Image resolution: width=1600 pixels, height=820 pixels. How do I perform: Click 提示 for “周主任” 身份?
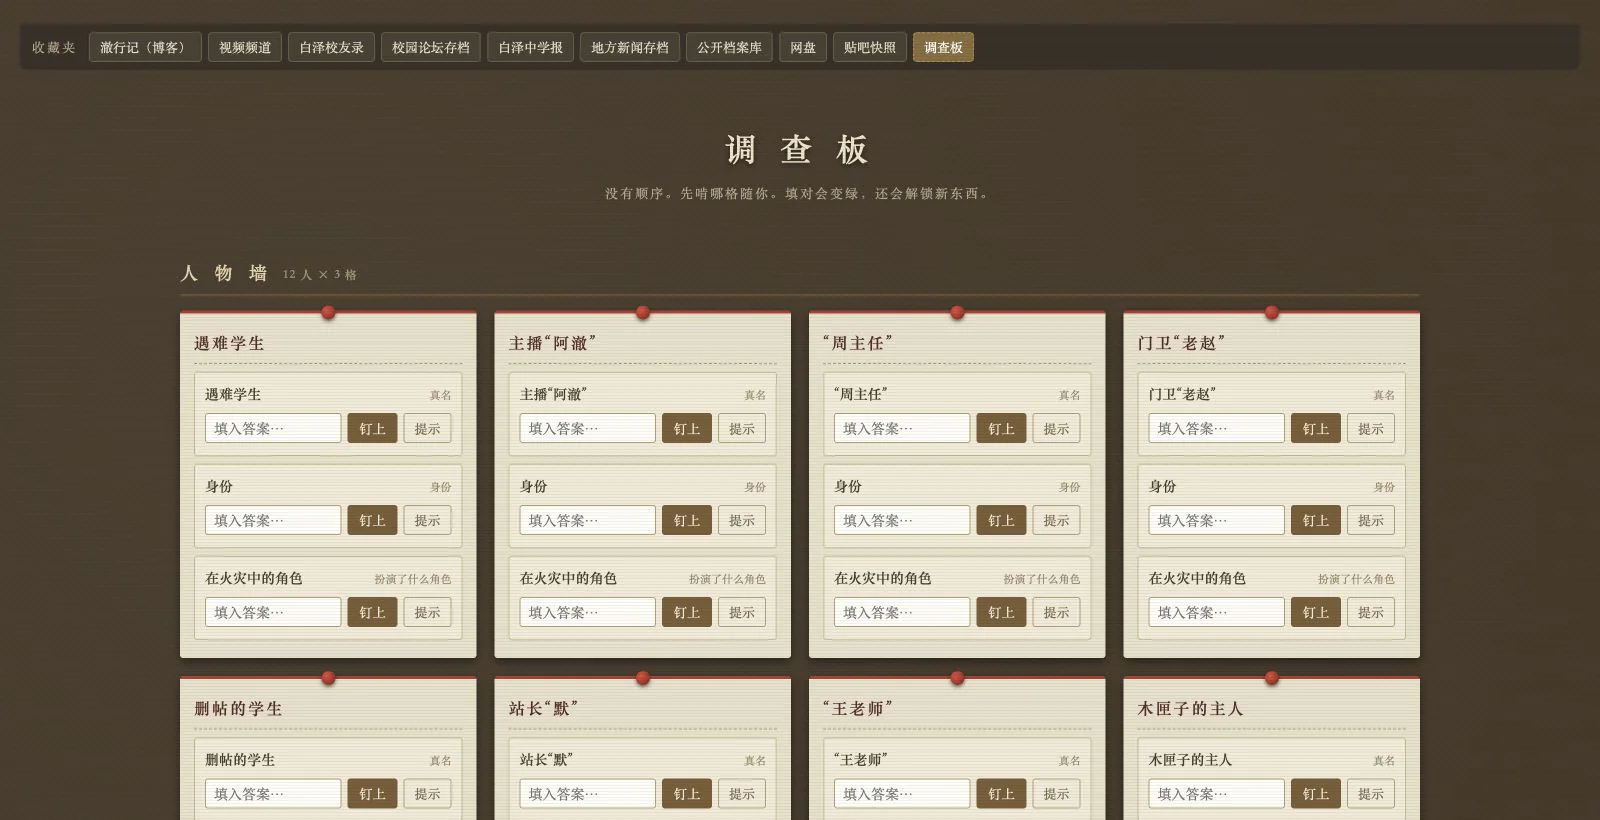[x=1056, y=520]
